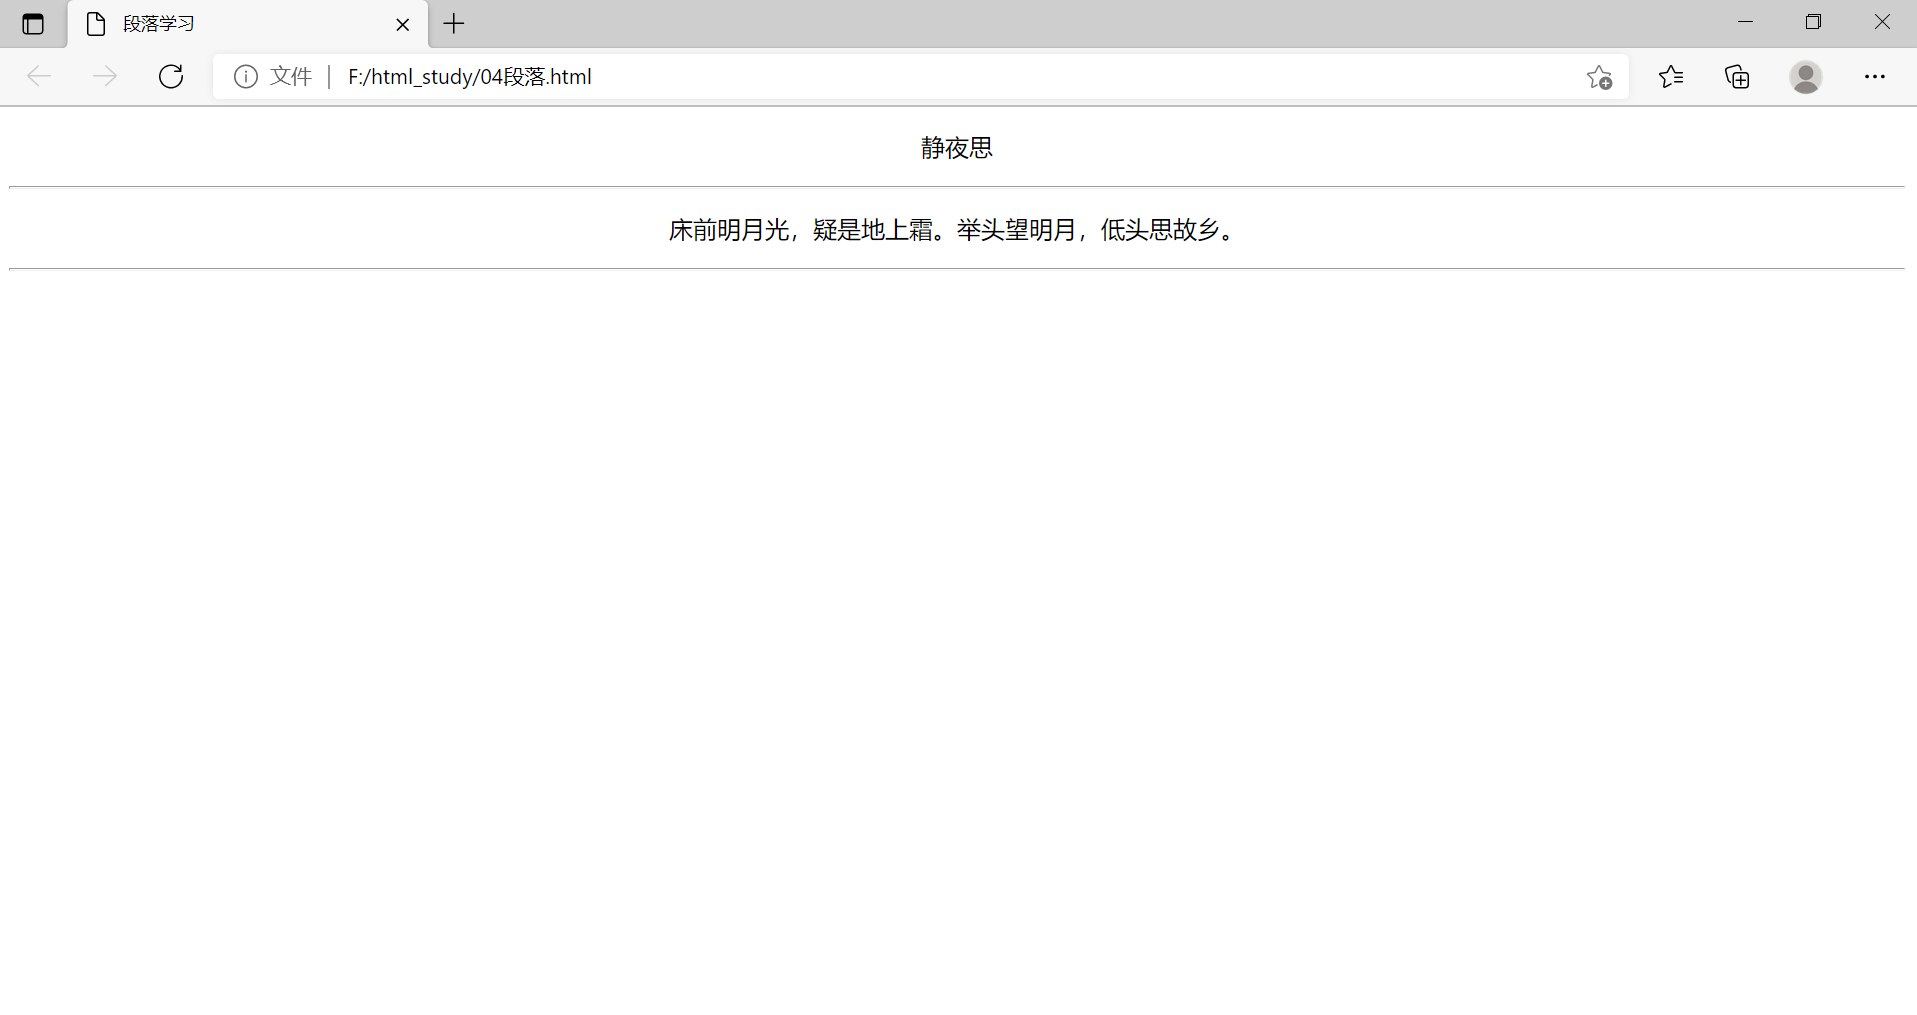
Task: Click the file info icon in address bar
Action: (x=245, y=76)
